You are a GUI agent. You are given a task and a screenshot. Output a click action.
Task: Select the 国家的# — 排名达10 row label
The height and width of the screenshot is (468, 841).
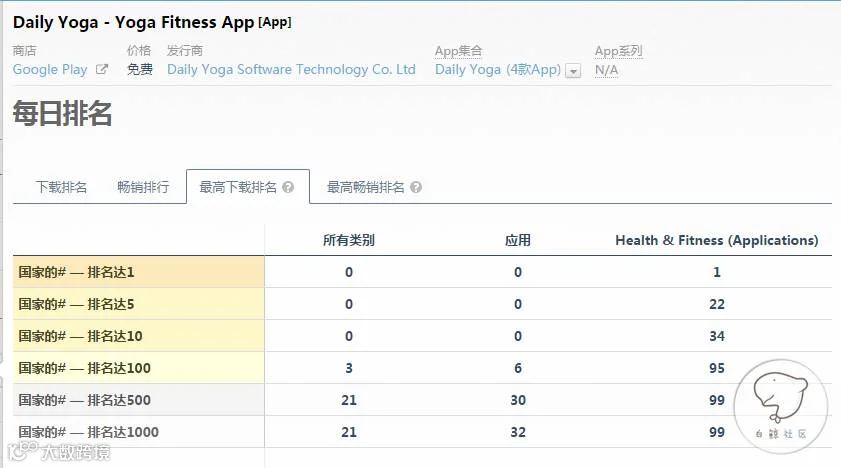coord(80,337)
